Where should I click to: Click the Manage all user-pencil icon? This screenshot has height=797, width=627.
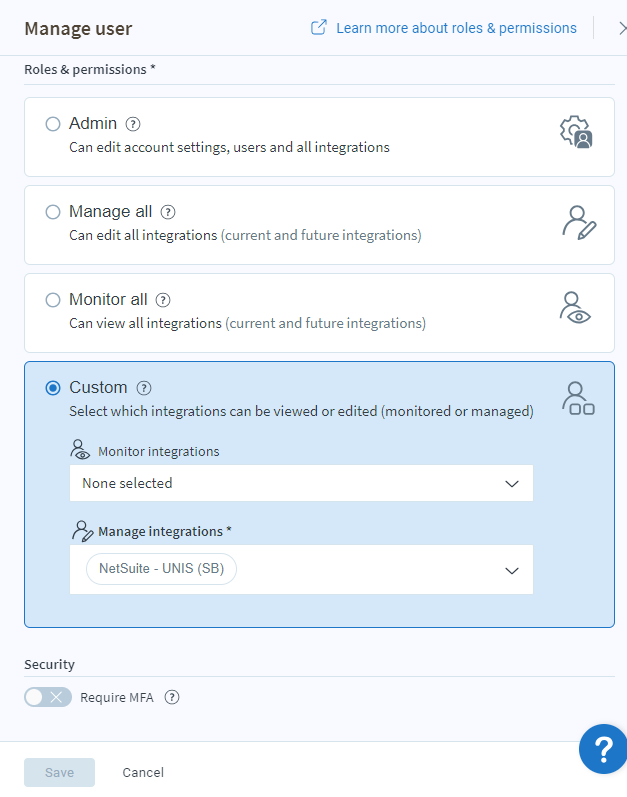(578, 221)
